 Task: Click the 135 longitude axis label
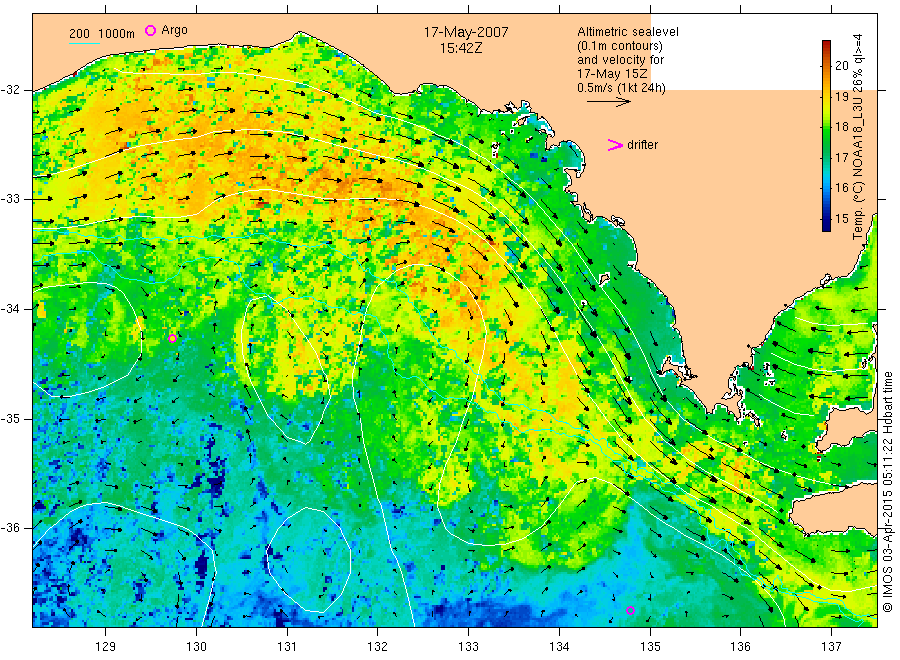pos(650,646)
